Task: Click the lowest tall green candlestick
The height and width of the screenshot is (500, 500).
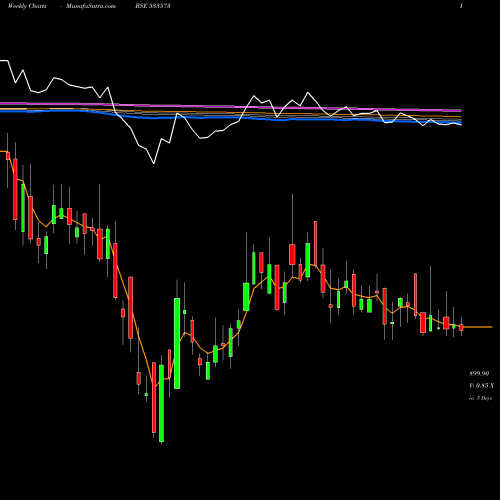Action: [x=161, y=403]
